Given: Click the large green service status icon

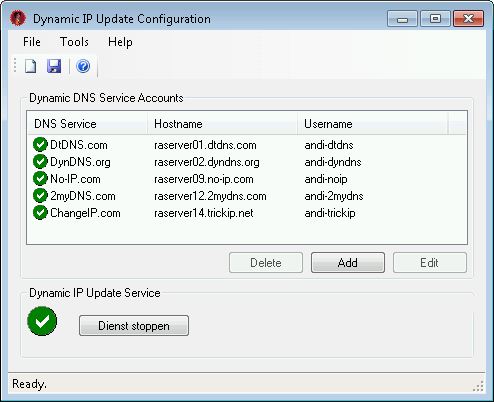Looking at the screenshot, I should point(42,321).
